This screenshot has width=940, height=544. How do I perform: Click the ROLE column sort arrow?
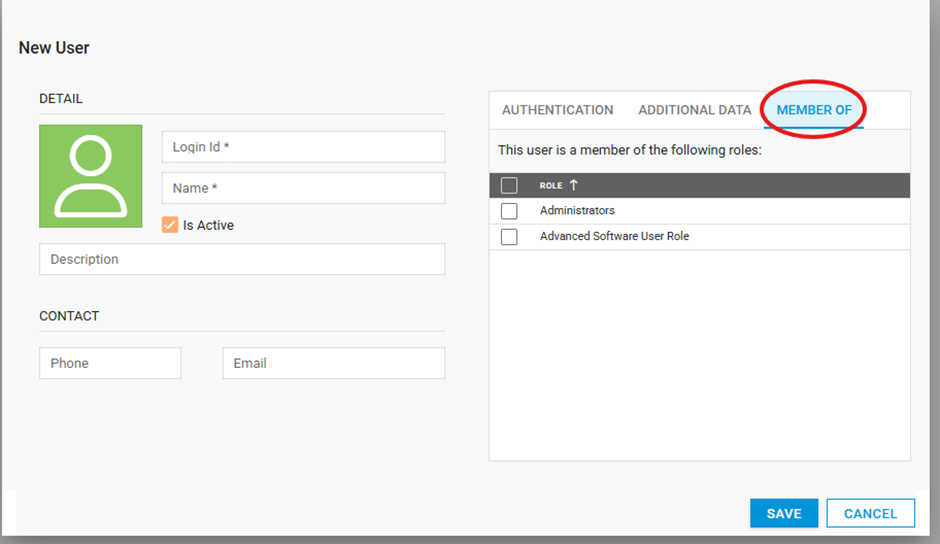pyautogui.click(x=573, y=185)
